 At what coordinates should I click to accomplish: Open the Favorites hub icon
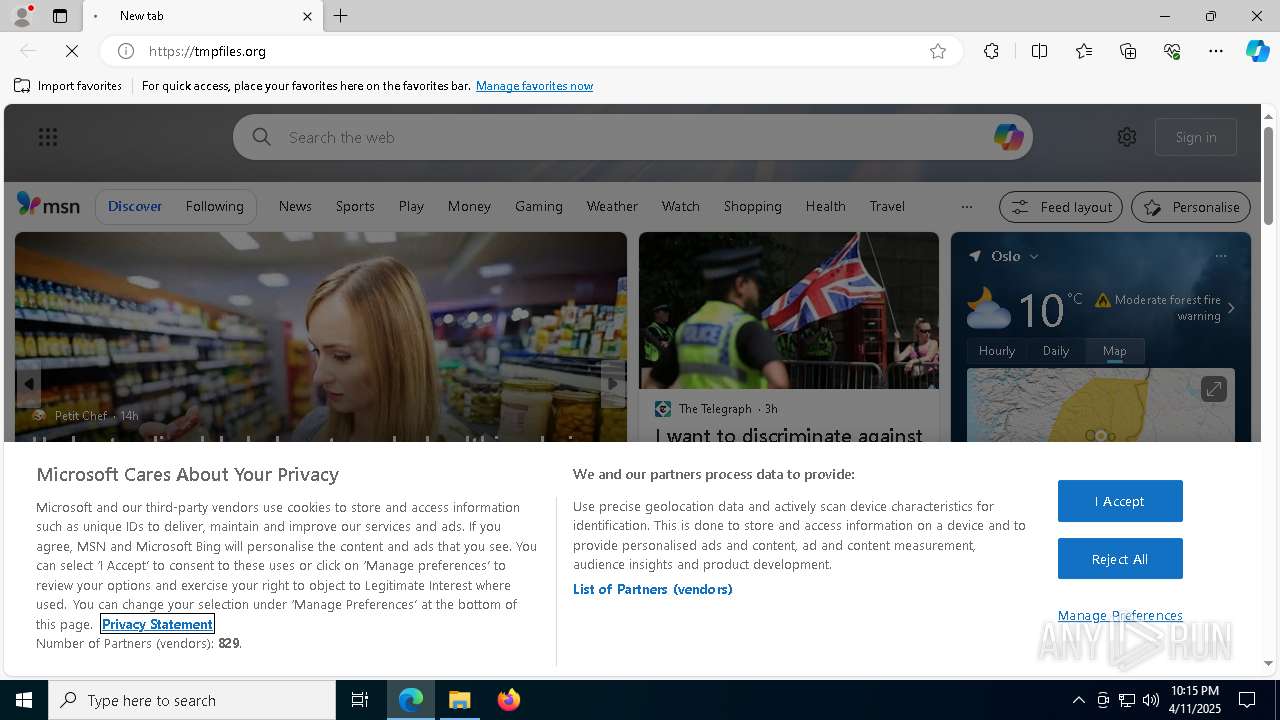[1084, 51]
